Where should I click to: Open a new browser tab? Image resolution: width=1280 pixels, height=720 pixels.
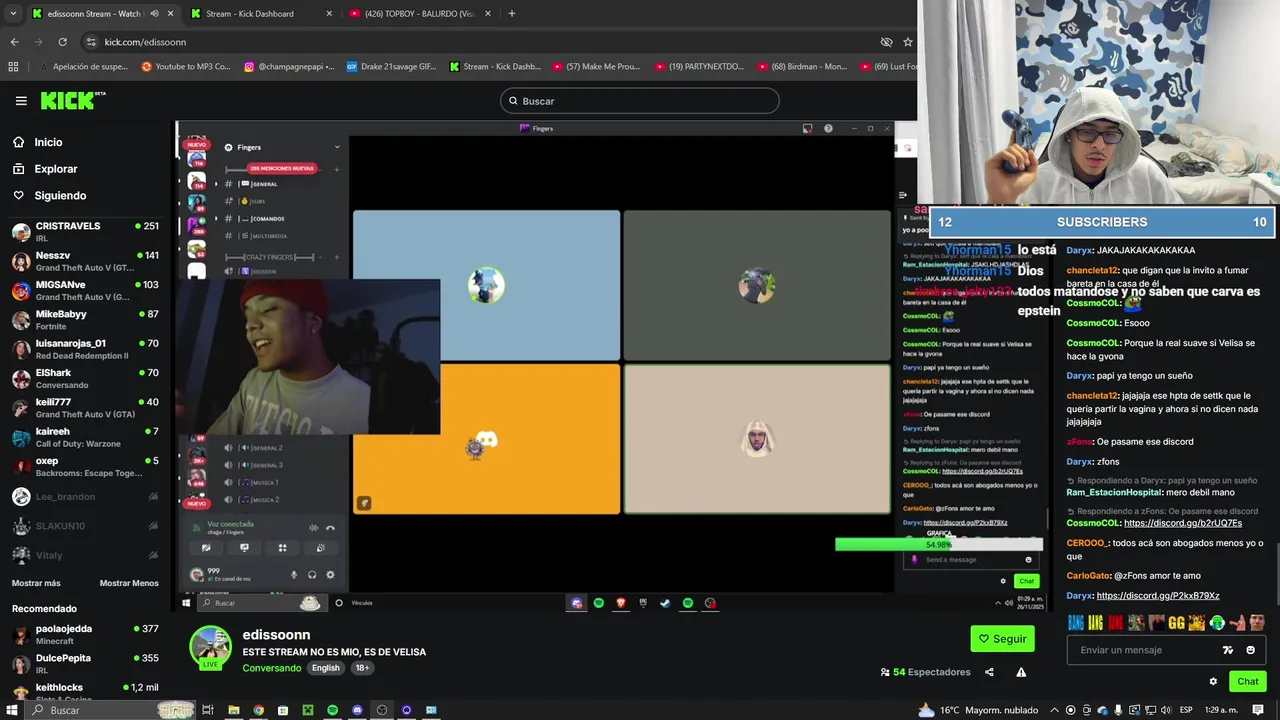pos(512,14)
